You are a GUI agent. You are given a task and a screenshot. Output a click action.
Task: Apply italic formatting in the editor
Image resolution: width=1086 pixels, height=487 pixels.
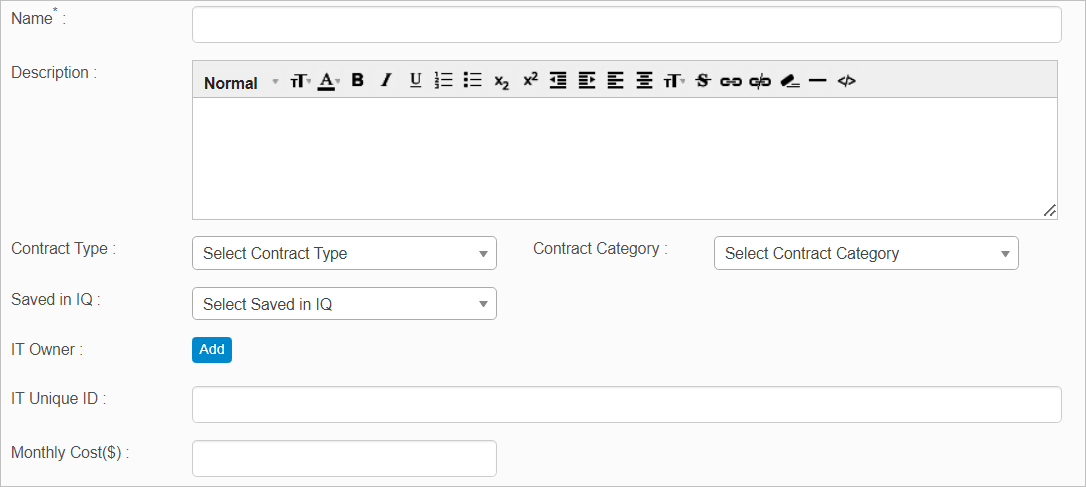coord(386,81)
